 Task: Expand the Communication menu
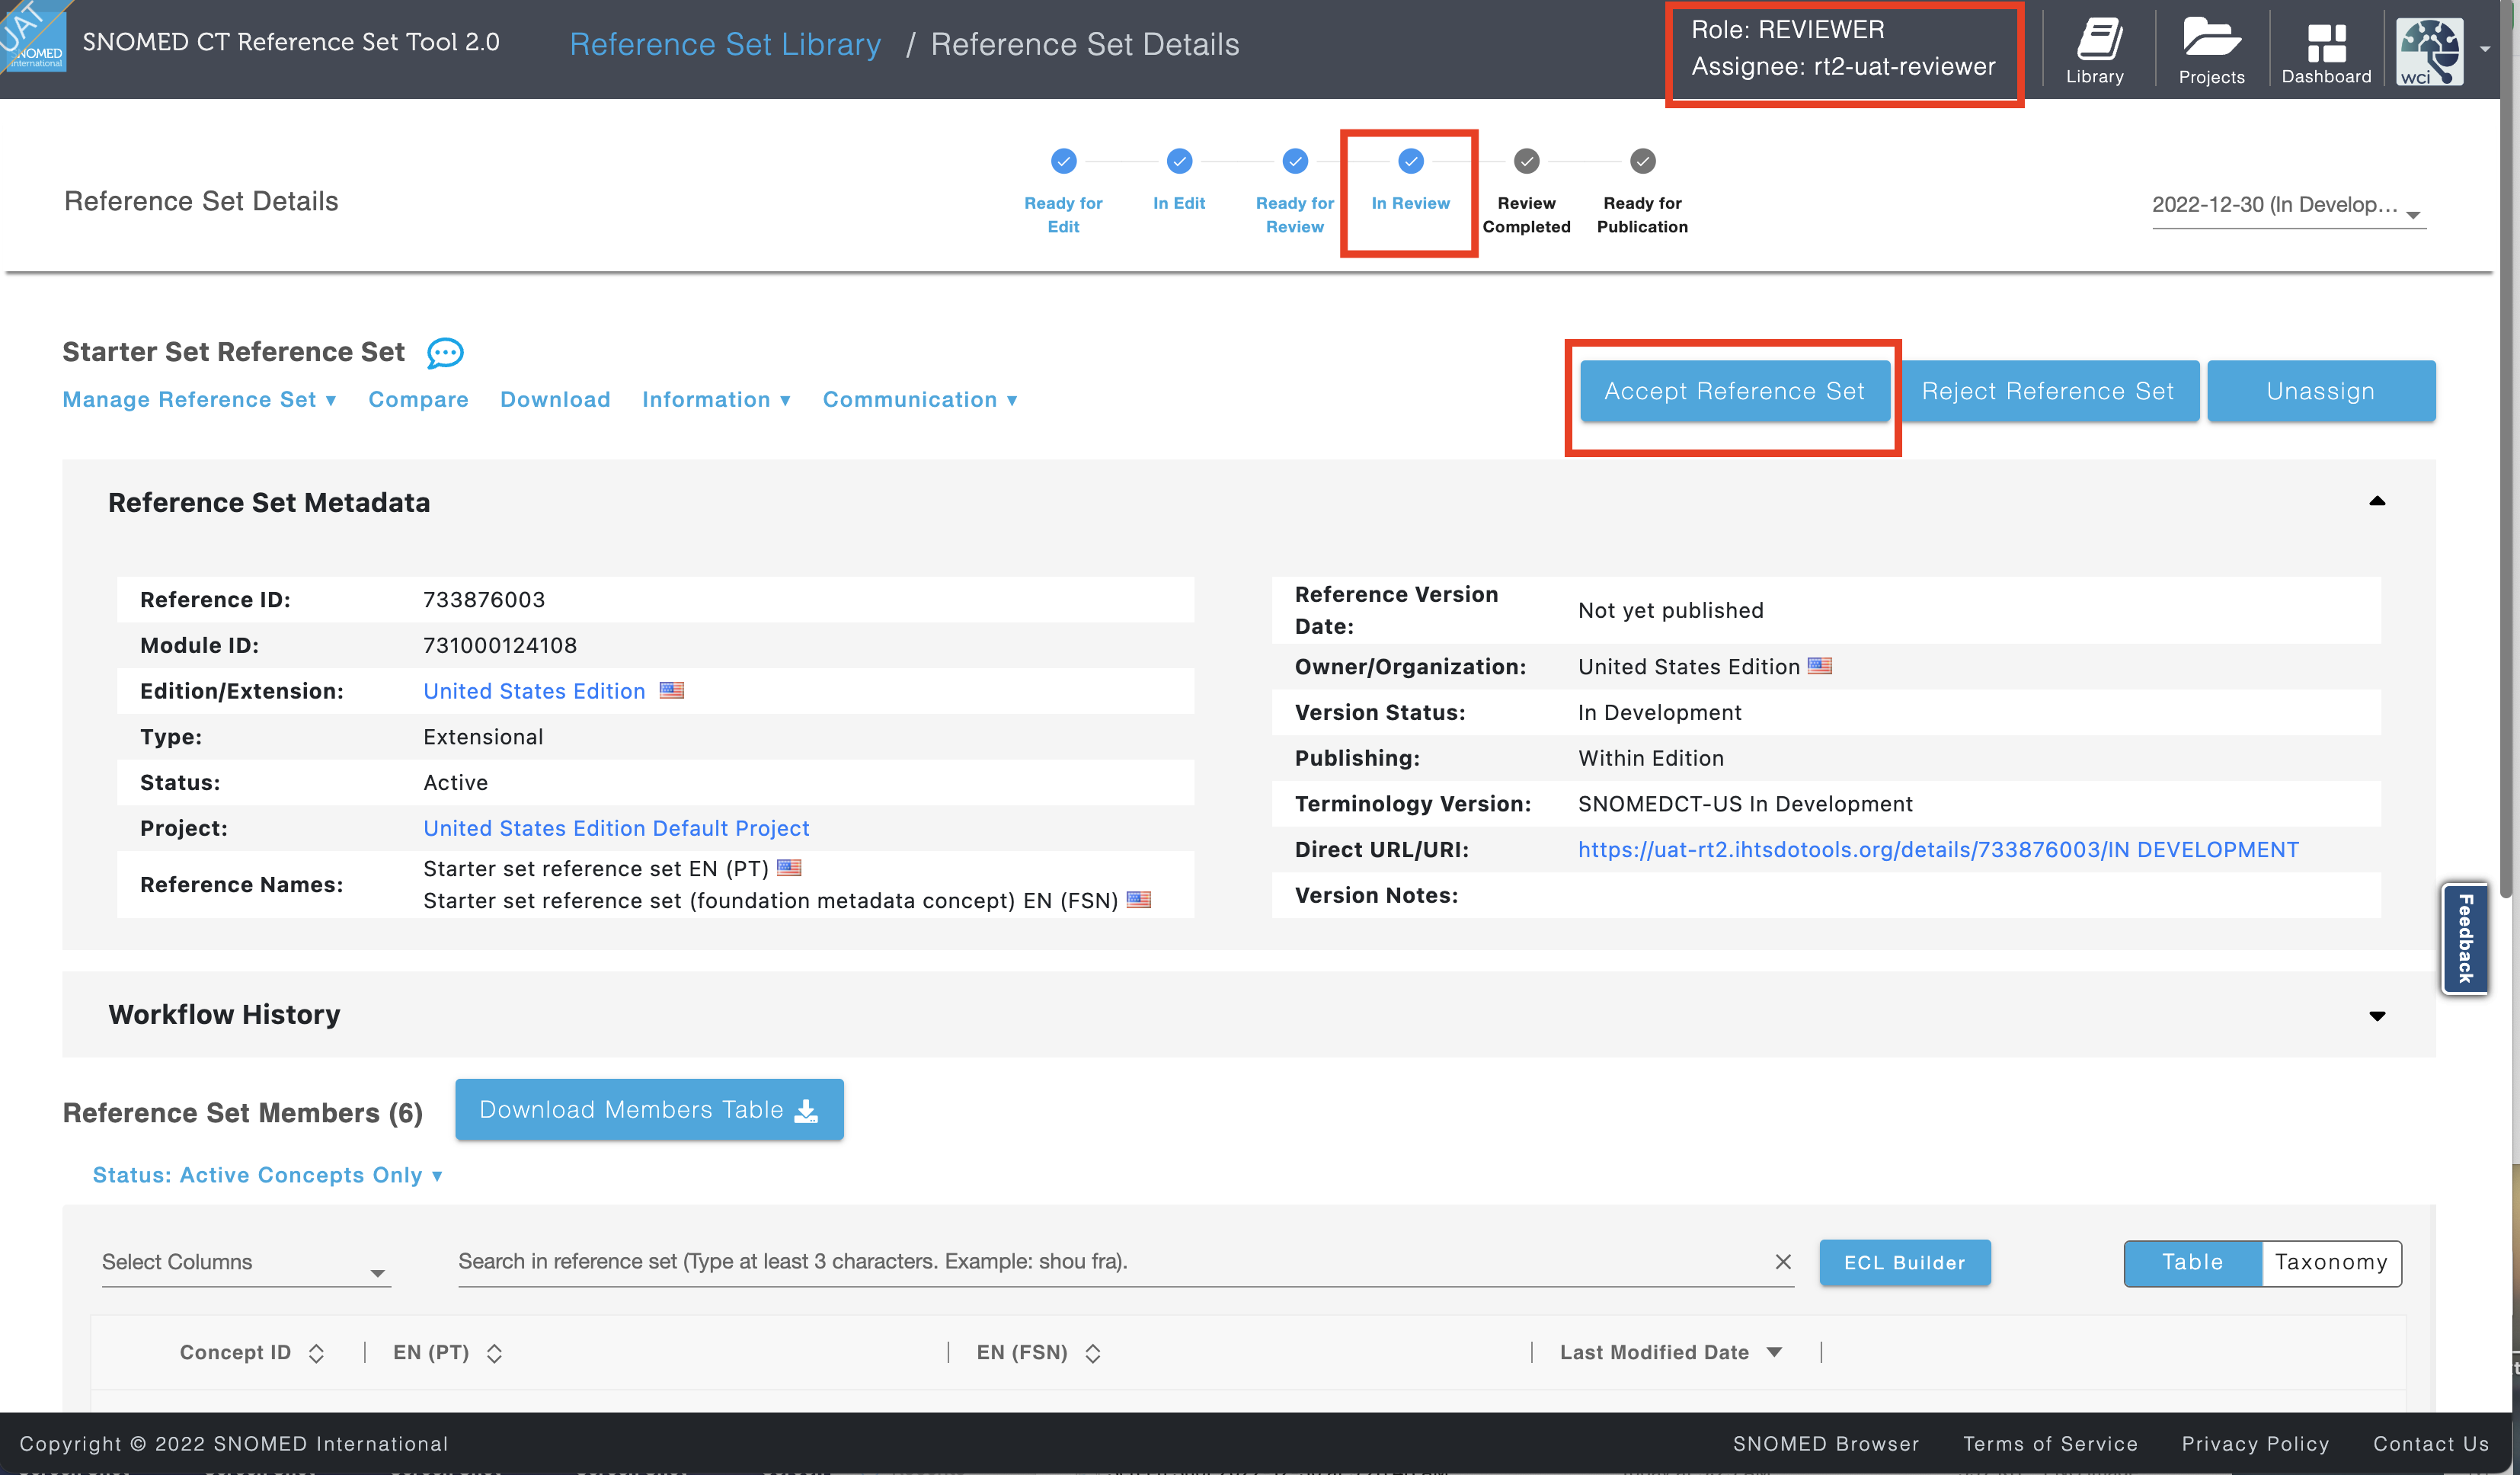tap(920, 400)
